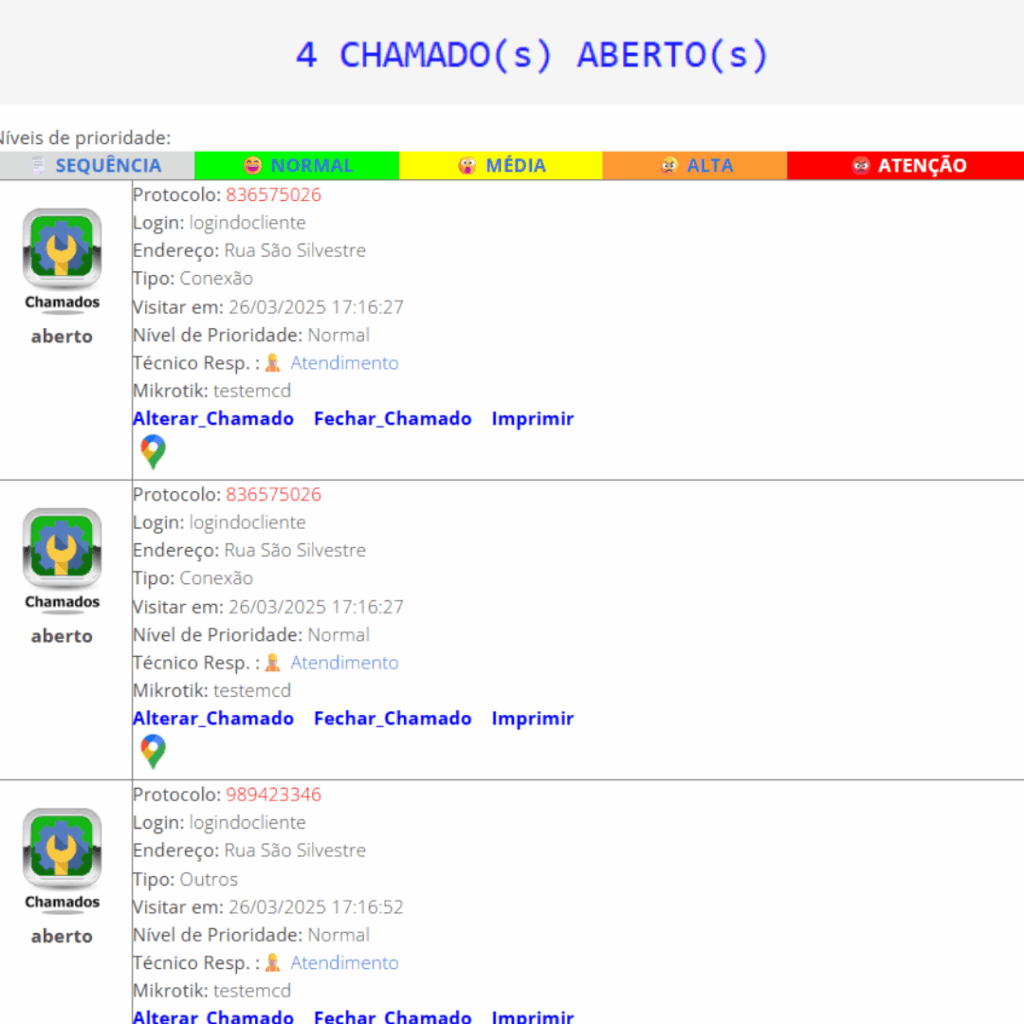Open the Google Maps pin in the first ticket
Image resolution: width=1024 pixels, height=1024 pixels.
point(153,452)
